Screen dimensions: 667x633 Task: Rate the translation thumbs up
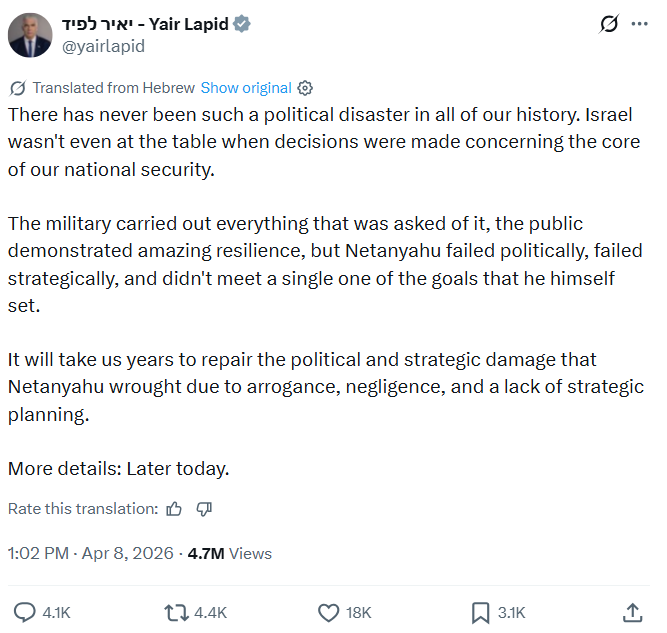174,509
